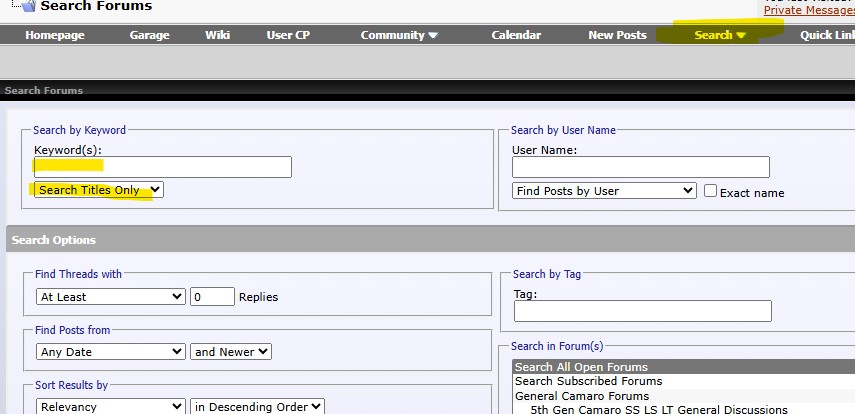This screenshot has height=414, width=855.
Task: Open the Find Posts by User dropdown
Action: coord(604,191)
